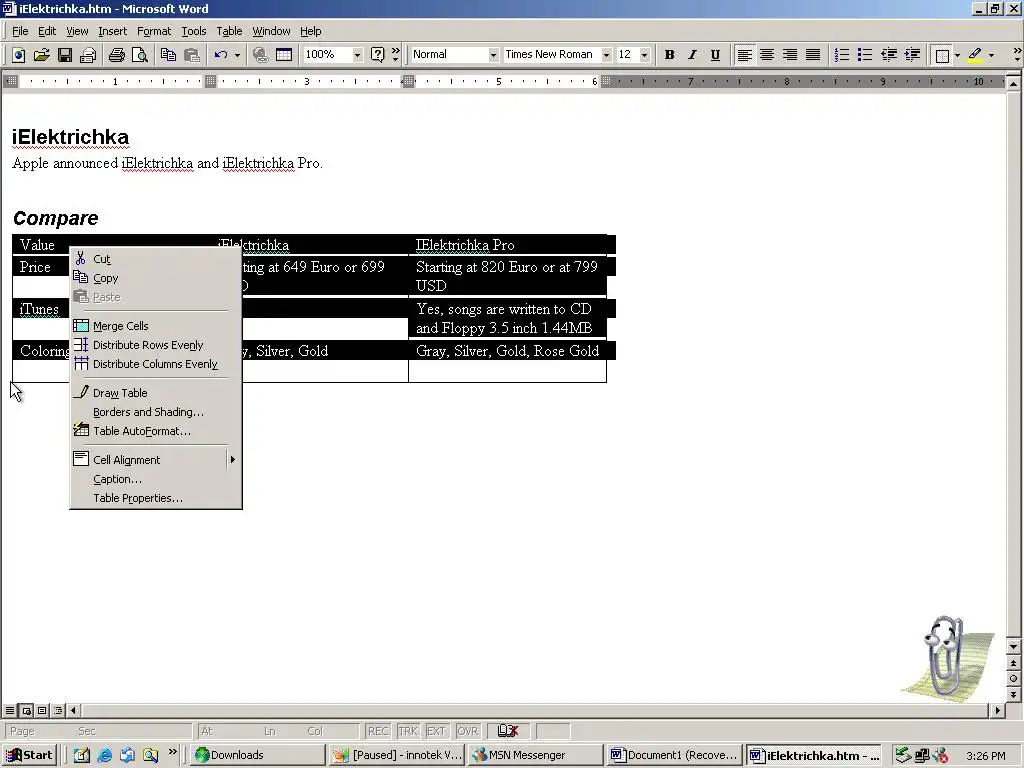Open Microsoft Word Help question mark icon
This screenshot has width=1024, height=768.
(x=377, y=55)
